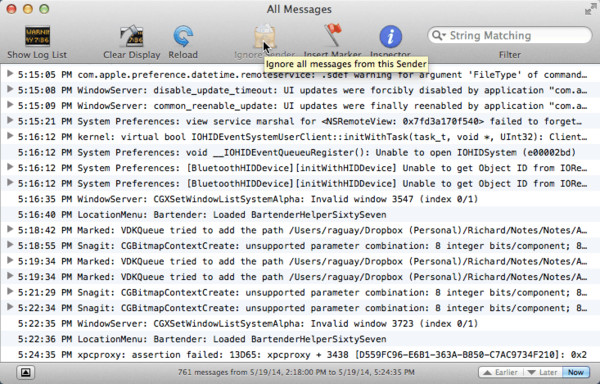Screen dimensions: 600x384
Task: Expand the 5:15:09 PM common_reenable_update row
Action: click(10, 105)
